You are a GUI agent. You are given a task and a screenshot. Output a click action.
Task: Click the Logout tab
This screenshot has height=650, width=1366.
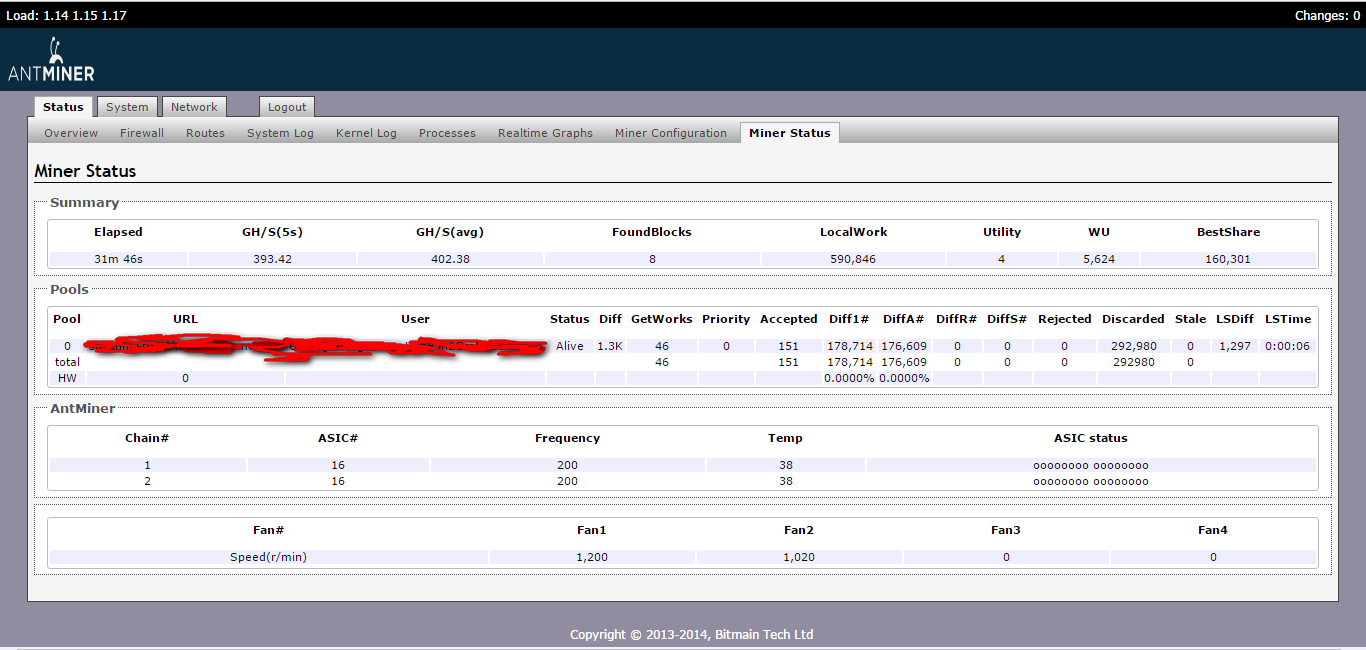point(287,107)
